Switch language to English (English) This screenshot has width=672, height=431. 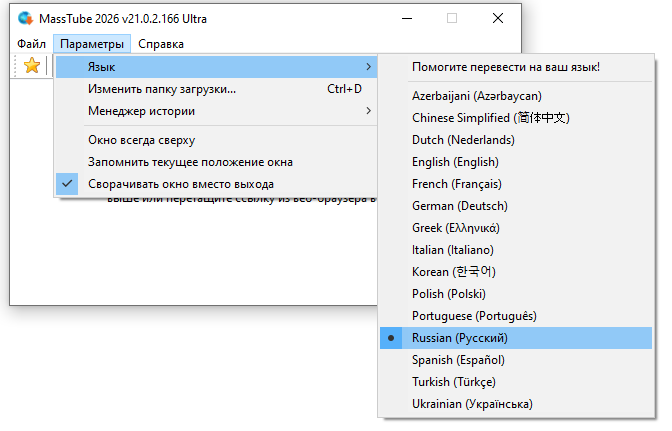pos(455,162)
